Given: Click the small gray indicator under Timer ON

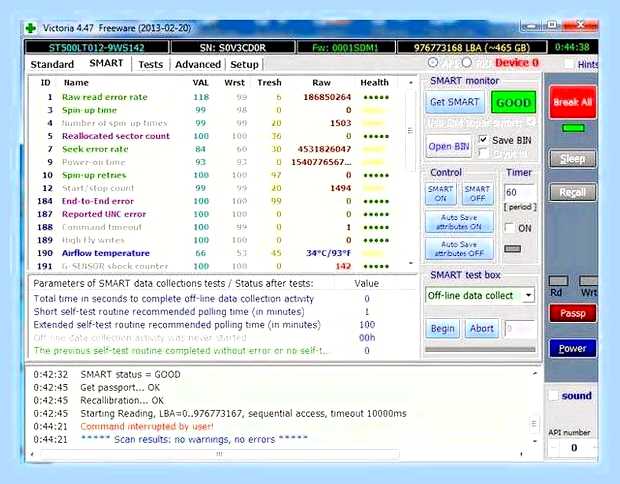Looking at the screenshot, I should 512,249.
